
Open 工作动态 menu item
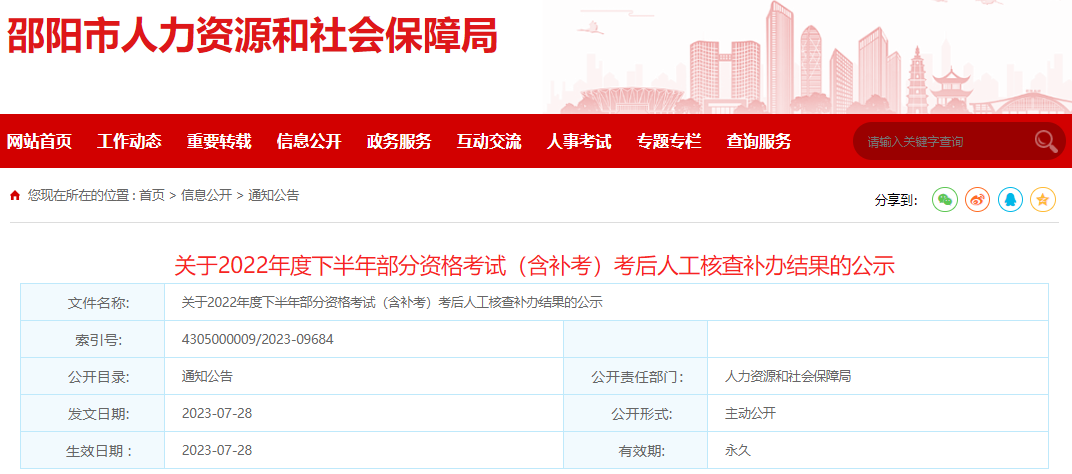(129, 142)
